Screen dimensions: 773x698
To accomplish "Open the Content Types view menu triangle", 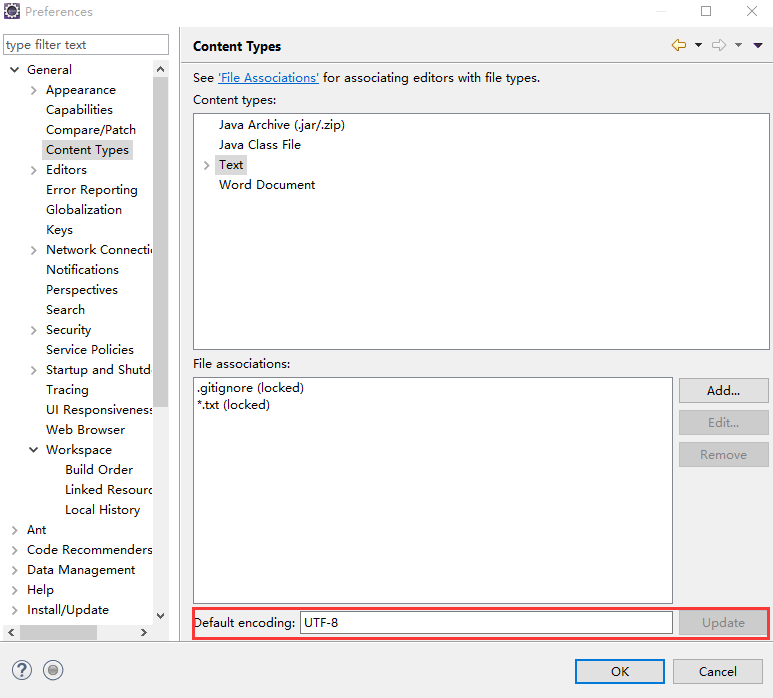I will [758, 45].
